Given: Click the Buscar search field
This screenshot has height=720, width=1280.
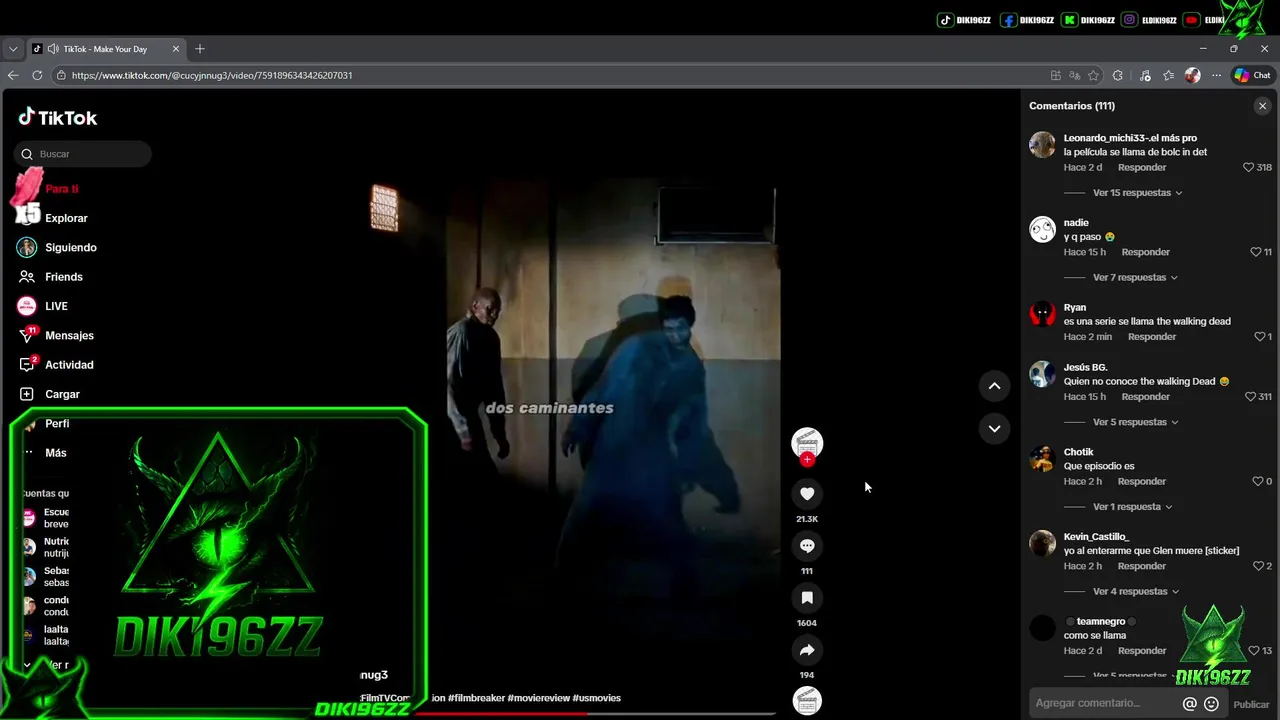Looking at the screenshot, I should [83, 154].
